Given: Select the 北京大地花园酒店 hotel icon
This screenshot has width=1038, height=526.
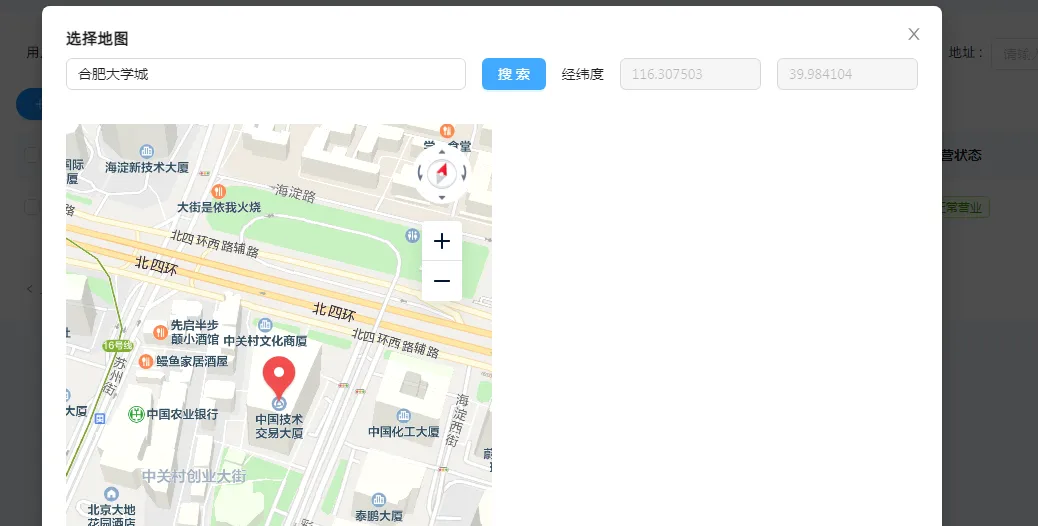Looking at the screenshot, I should coord(111,494).
